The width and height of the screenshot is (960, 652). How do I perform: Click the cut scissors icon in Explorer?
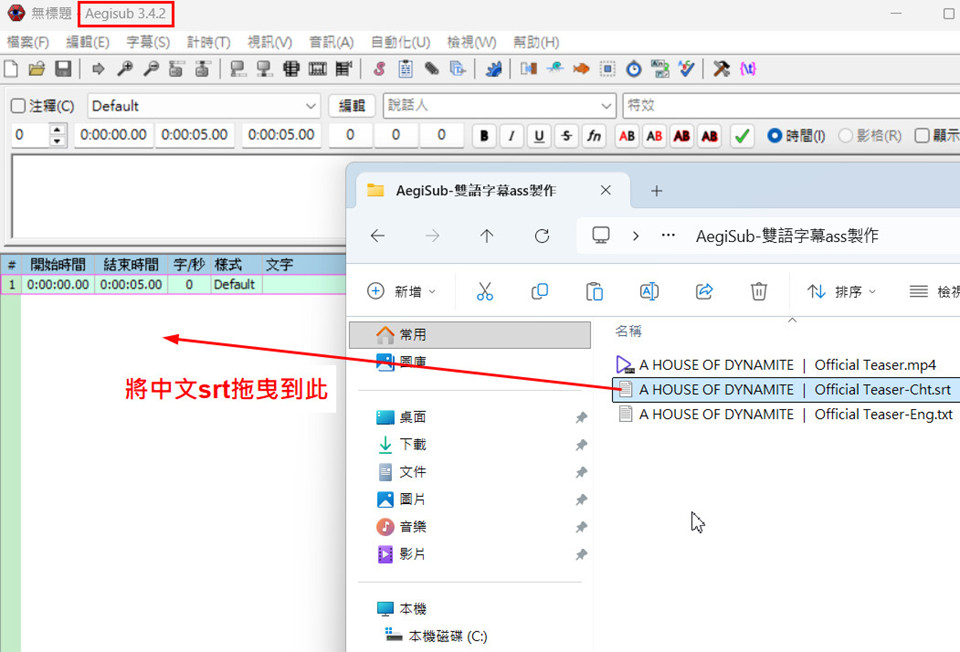[485, 291]
